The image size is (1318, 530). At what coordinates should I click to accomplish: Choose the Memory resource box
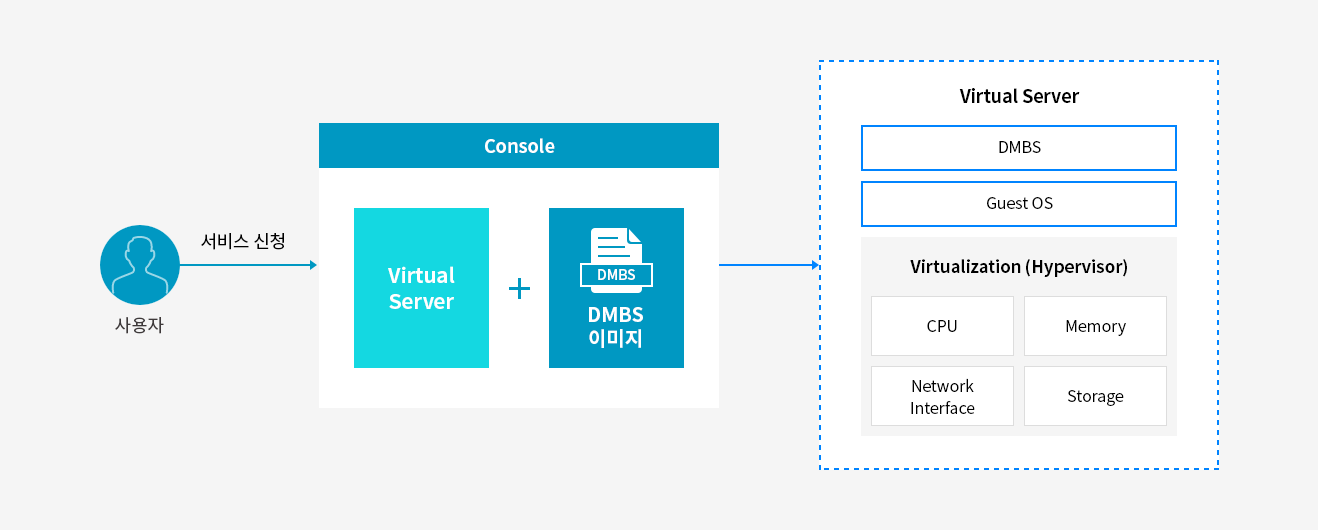pos(1095,326)
